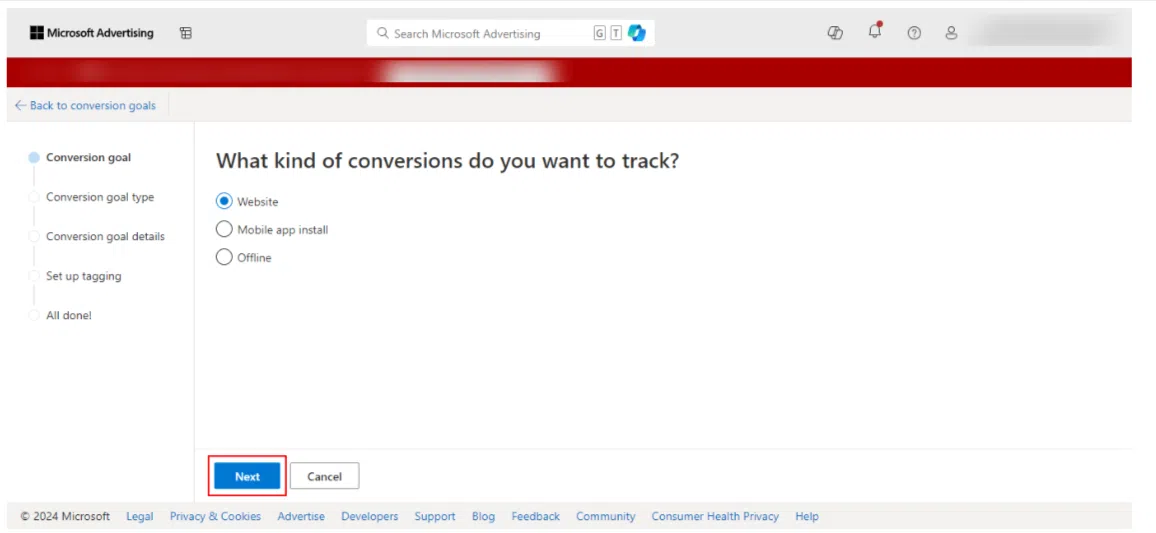Click the Next button
Screen dimensions: 1156x533
tap(247, 476)
